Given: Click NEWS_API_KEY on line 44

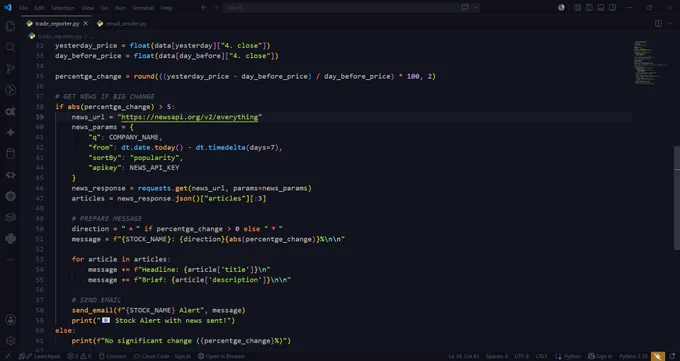Looking at the screenshot, I should [154, 167].
